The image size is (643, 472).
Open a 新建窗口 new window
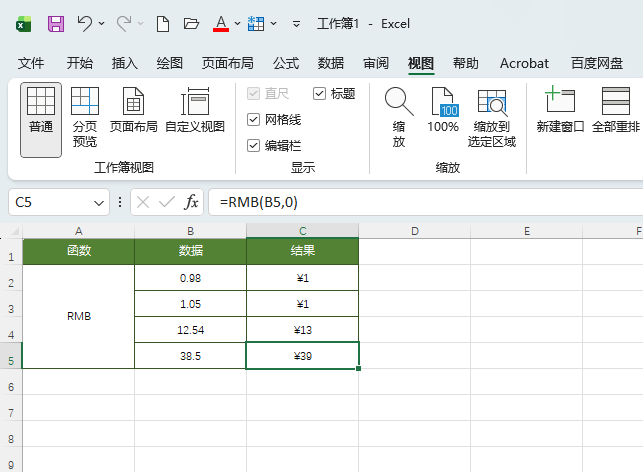[x=560, y=110]
